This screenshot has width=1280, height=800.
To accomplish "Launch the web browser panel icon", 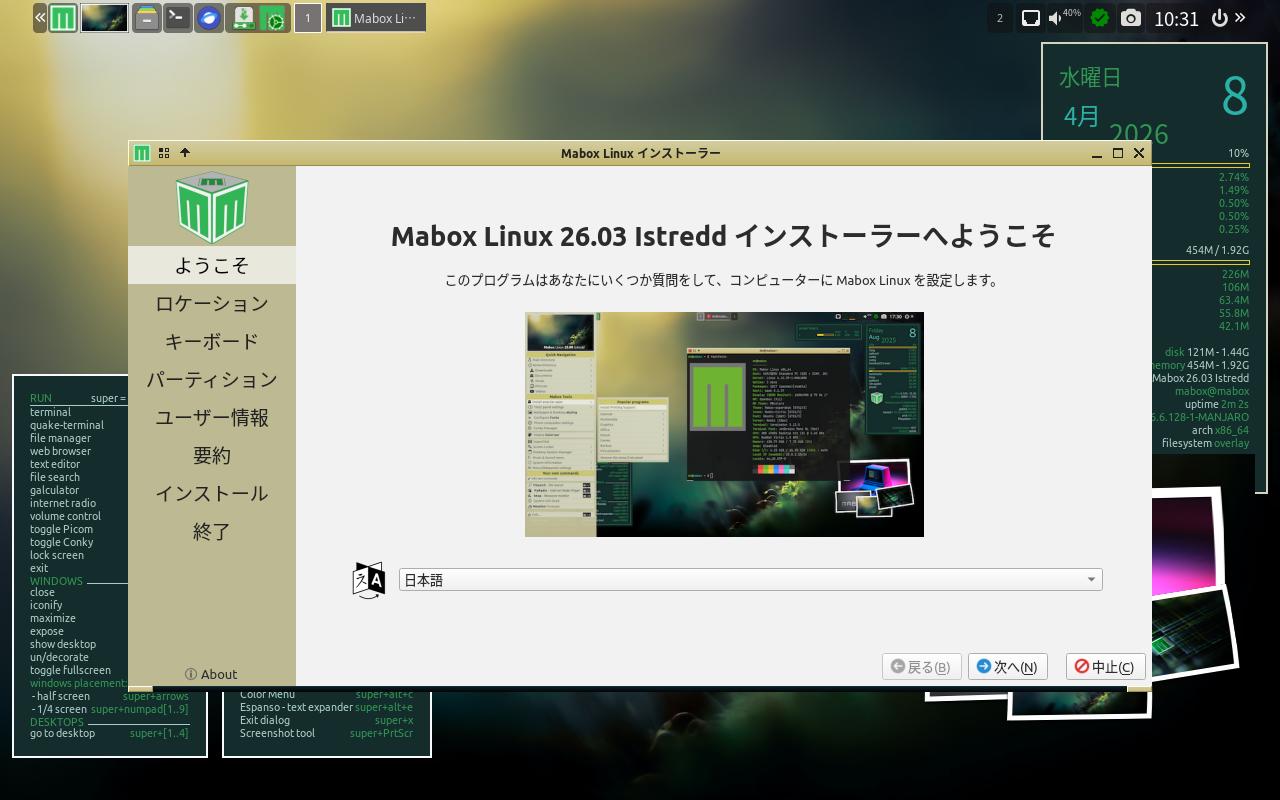I will (x=208, y=18).
